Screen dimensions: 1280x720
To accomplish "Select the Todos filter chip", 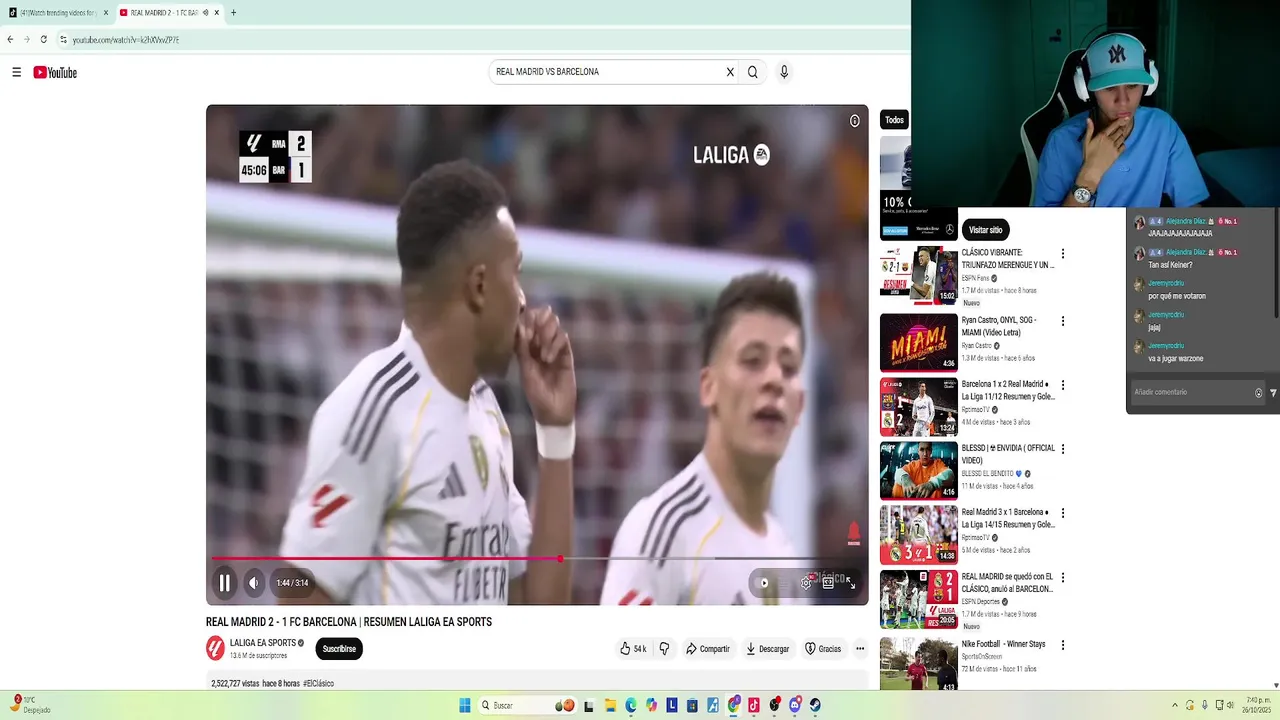I will (894, 120).
